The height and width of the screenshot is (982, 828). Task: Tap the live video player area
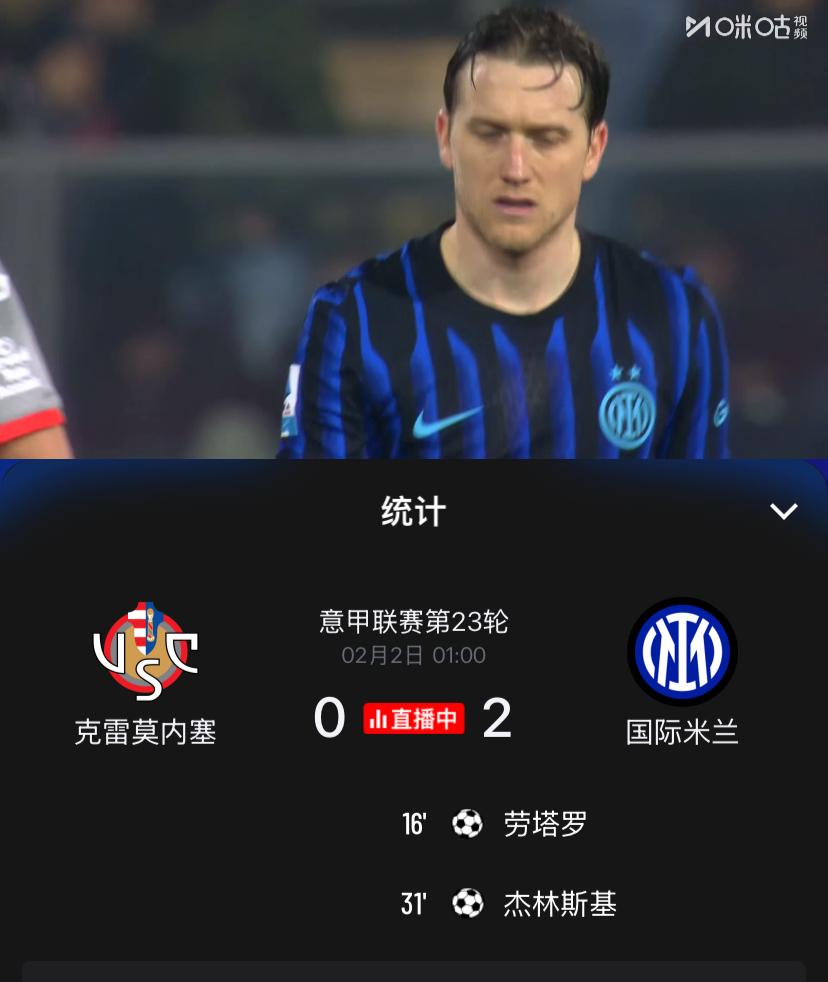414,229
